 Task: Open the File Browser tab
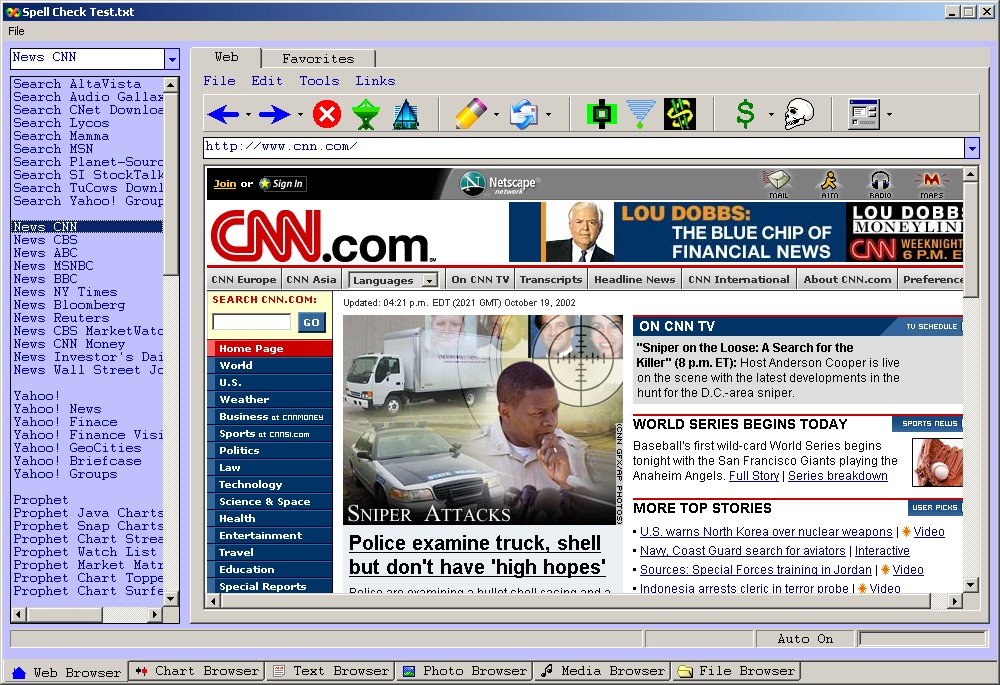(x=737, y=671)
